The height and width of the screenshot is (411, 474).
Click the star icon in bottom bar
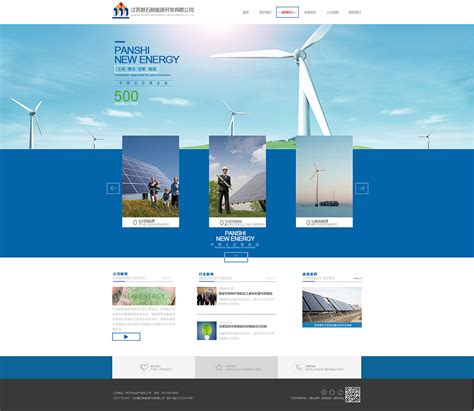tap(219, 367)
